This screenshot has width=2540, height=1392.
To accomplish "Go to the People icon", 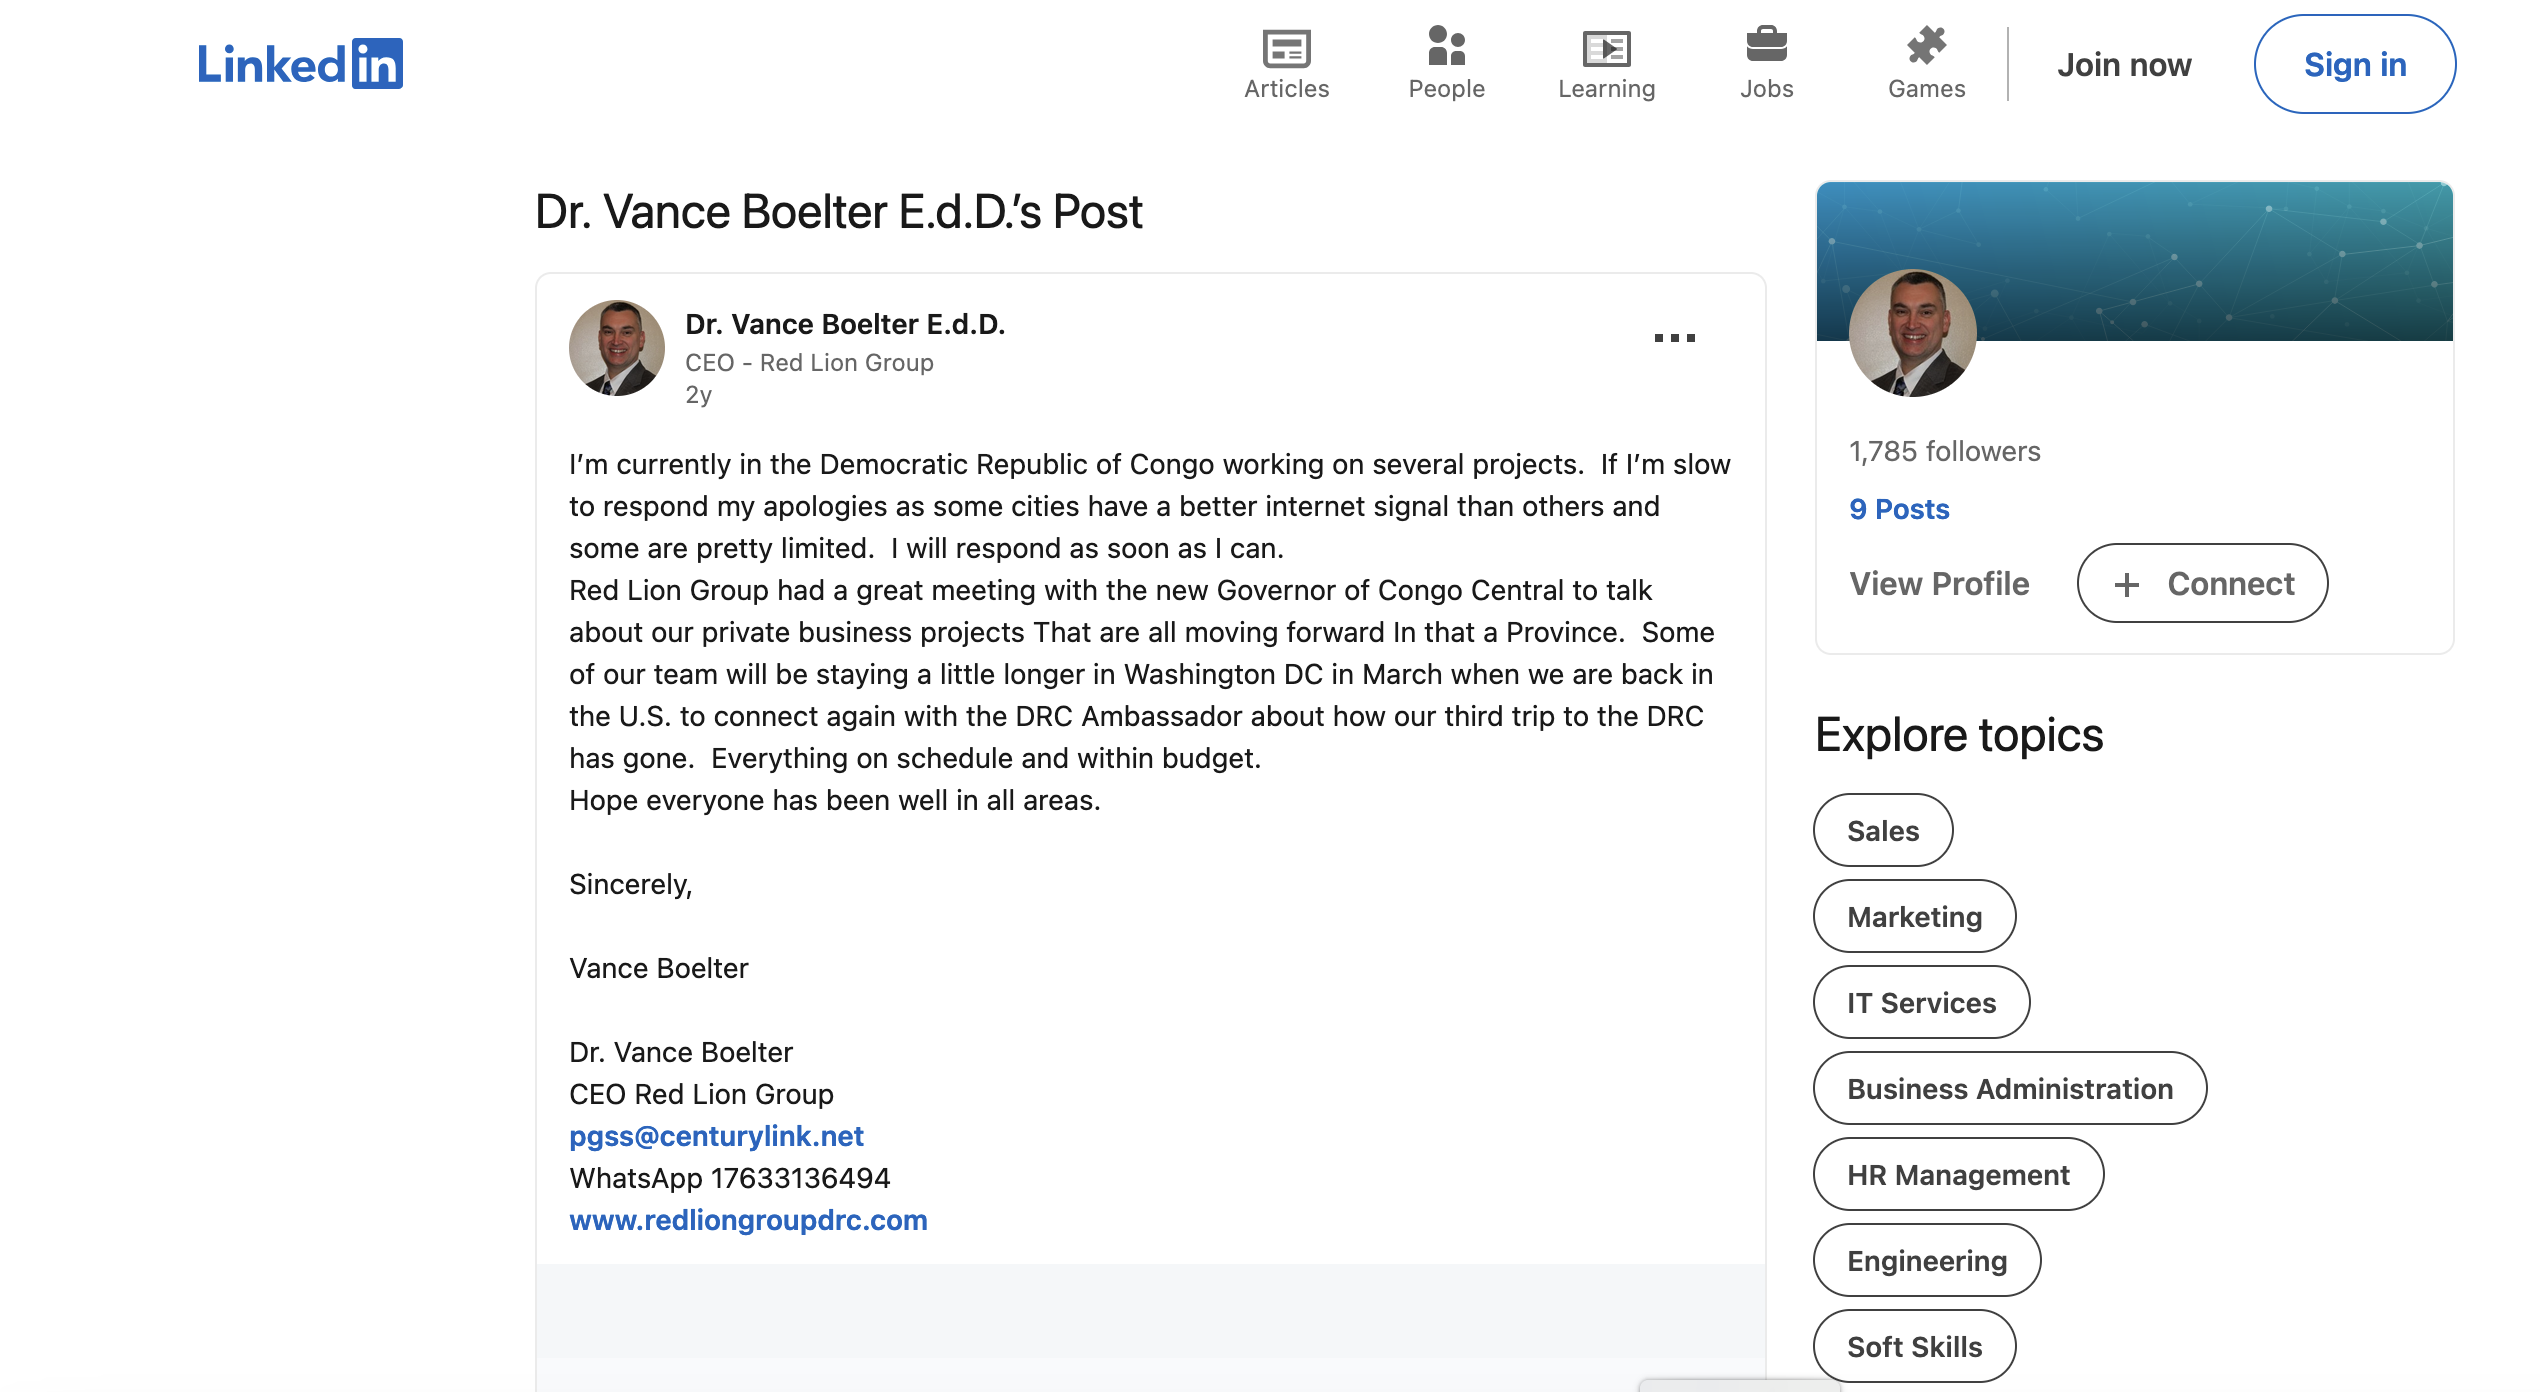I will pyautogui.click(x=1446, y=46).
